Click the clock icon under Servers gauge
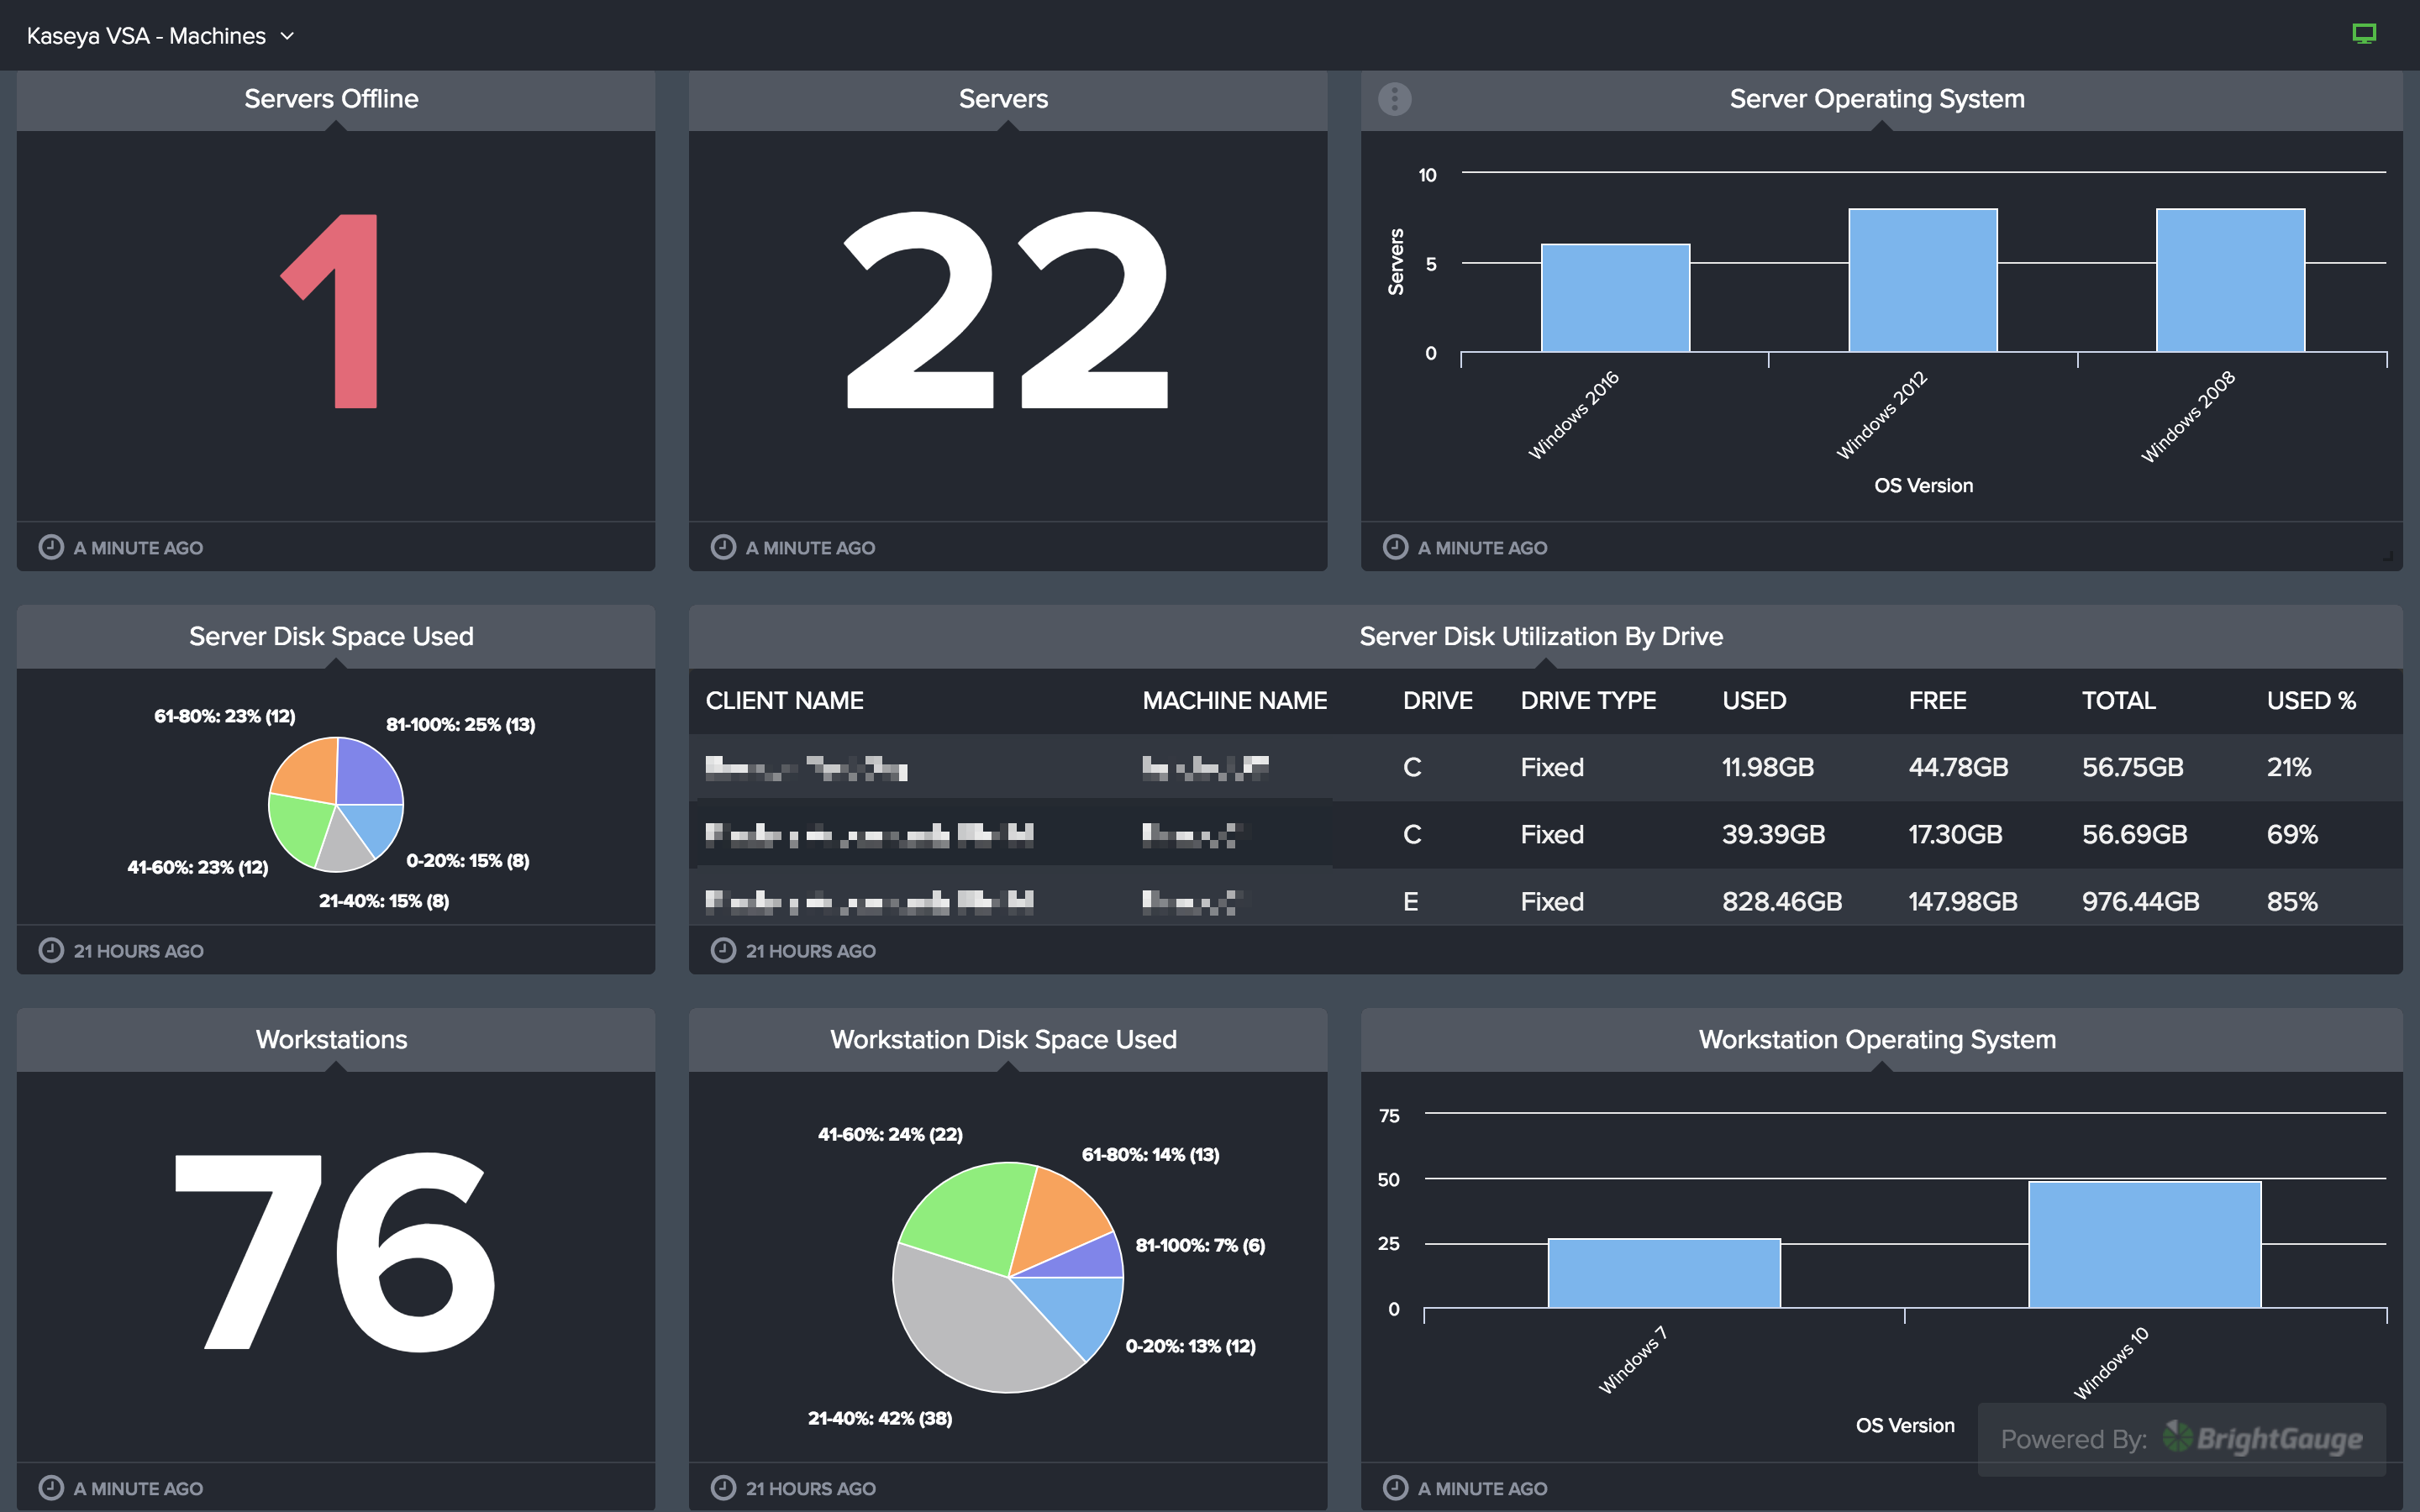Viewport: 2420px width, 1512px height. click(723, 547)
